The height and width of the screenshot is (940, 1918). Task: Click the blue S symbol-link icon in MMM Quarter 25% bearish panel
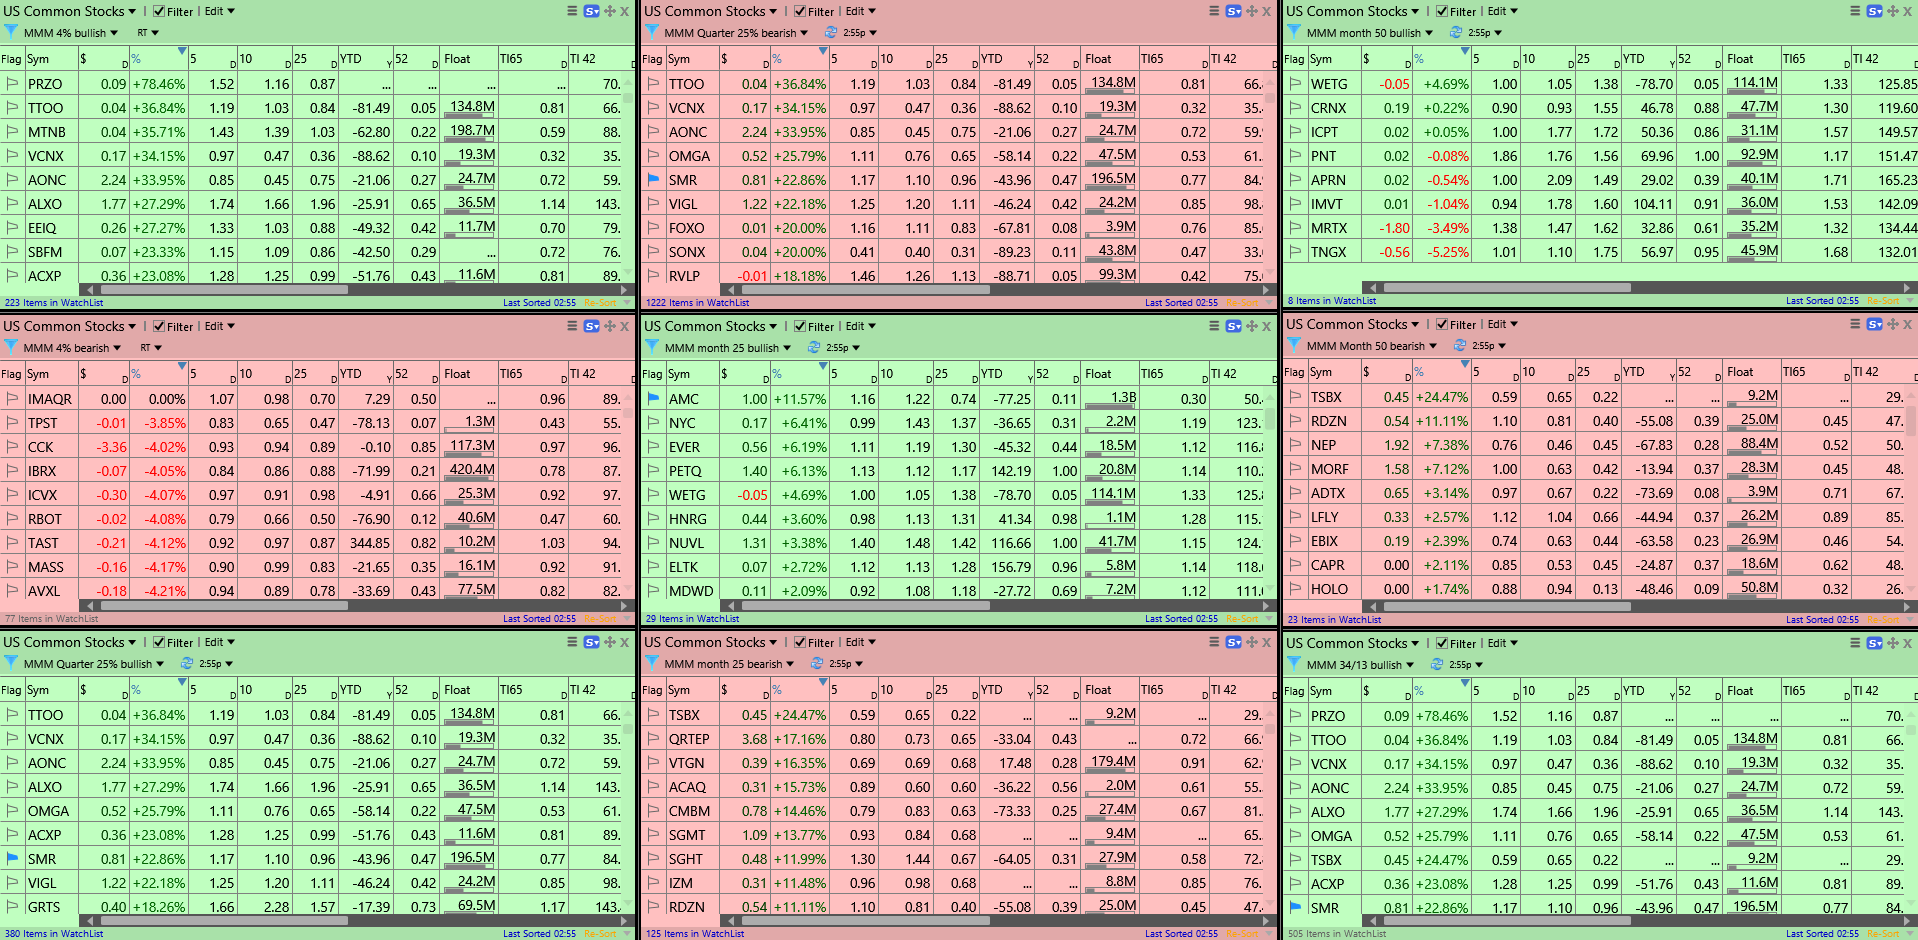pyautogui.click(x=1233, y=11)
